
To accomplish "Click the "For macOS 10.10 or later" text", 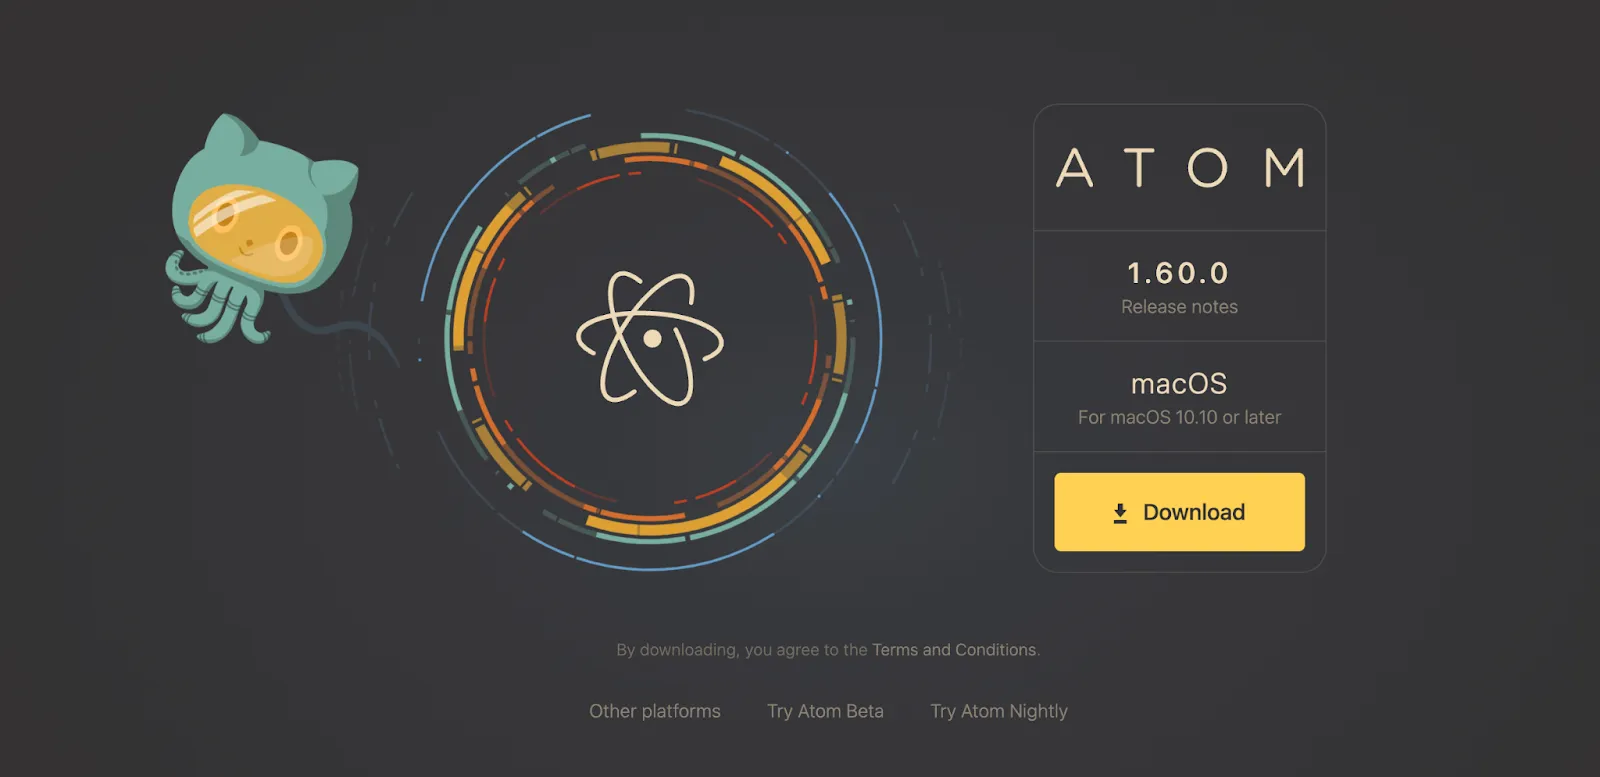I will pos(1179,417).
